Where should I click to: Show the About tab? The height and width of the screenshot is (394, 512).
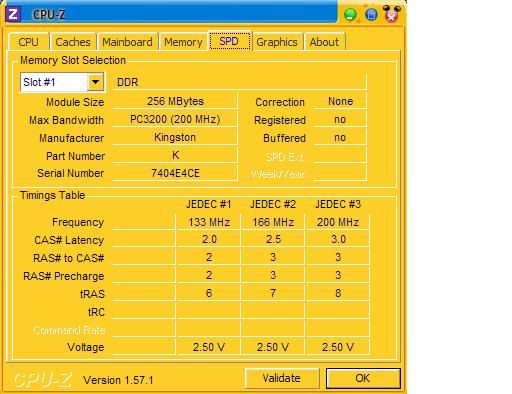pos(324,42)
